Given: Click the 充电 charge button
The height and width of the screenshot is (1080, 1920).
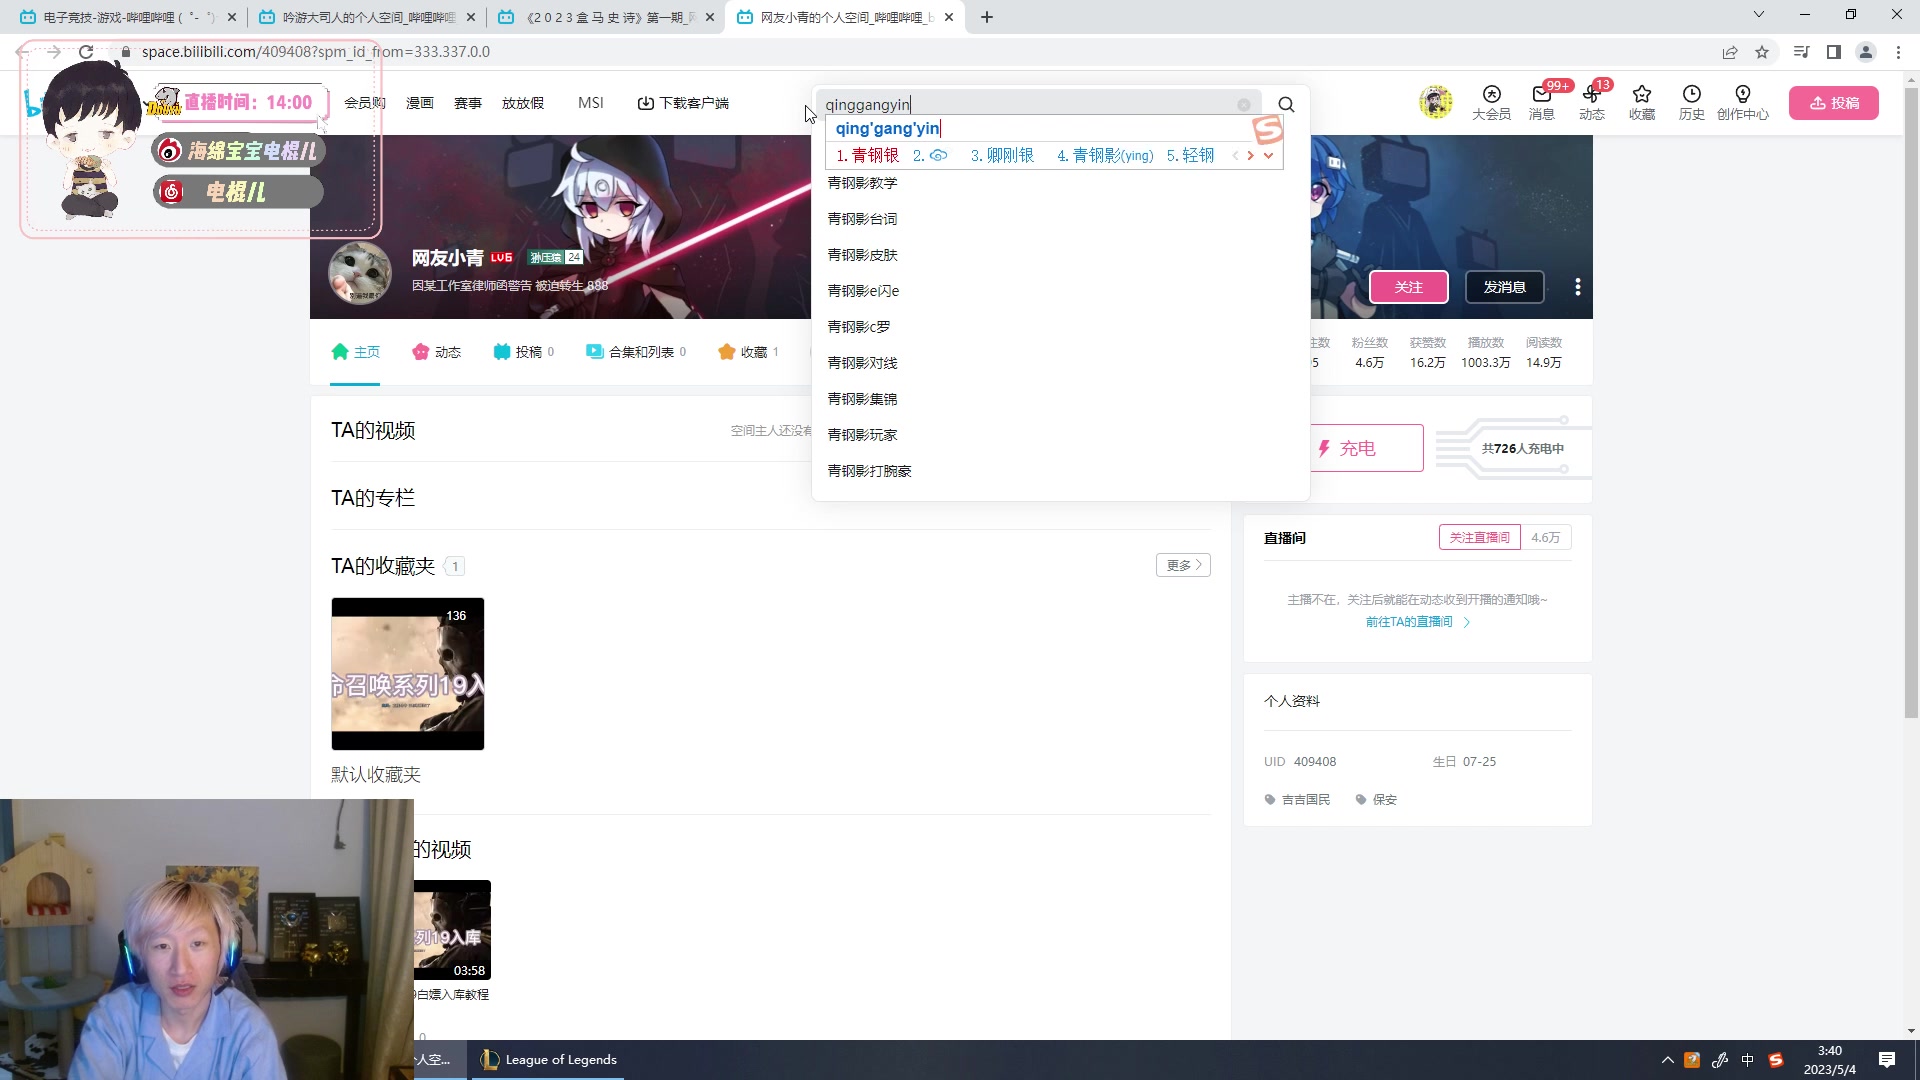Looking at the screenshot, I should [1366, 448].
